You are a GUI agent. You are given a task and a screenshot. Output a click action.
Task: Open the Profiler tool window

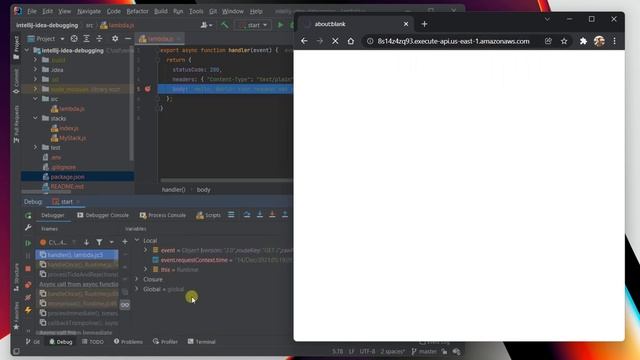coord(165,342)
